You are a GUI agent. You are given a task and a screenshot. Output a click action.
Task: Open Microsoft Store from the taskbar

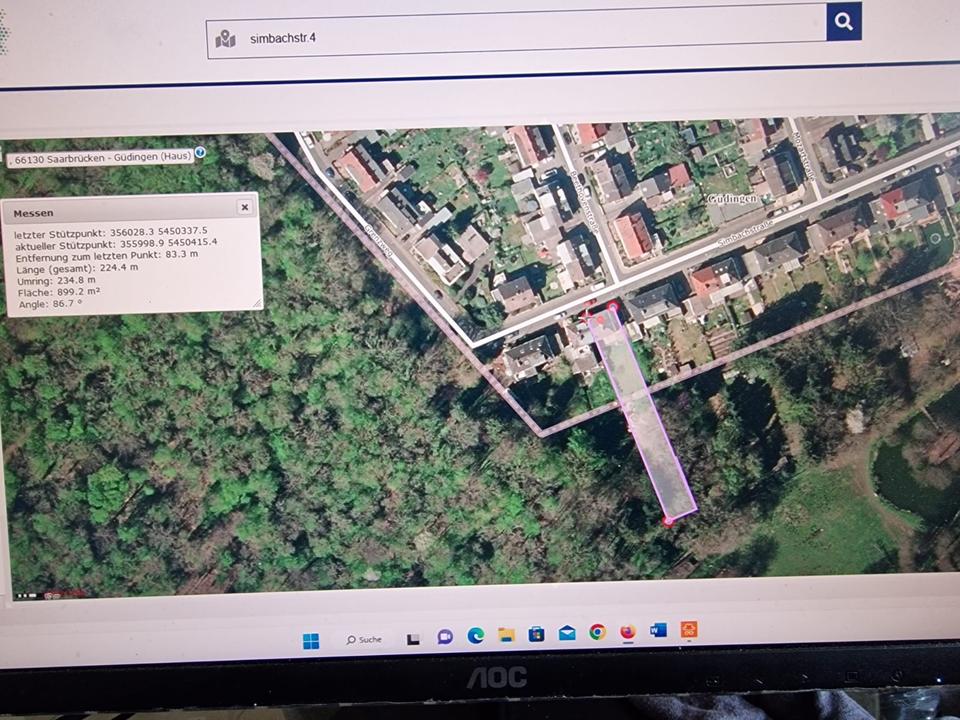pyautogui.click(x=537, y=636)
